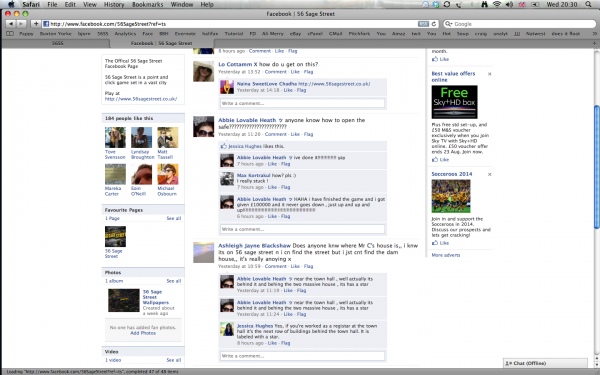The width and height of the screenshot is (600, 375).
Task: Like the Best value offers advert
Action: click(x=440, y=160)
